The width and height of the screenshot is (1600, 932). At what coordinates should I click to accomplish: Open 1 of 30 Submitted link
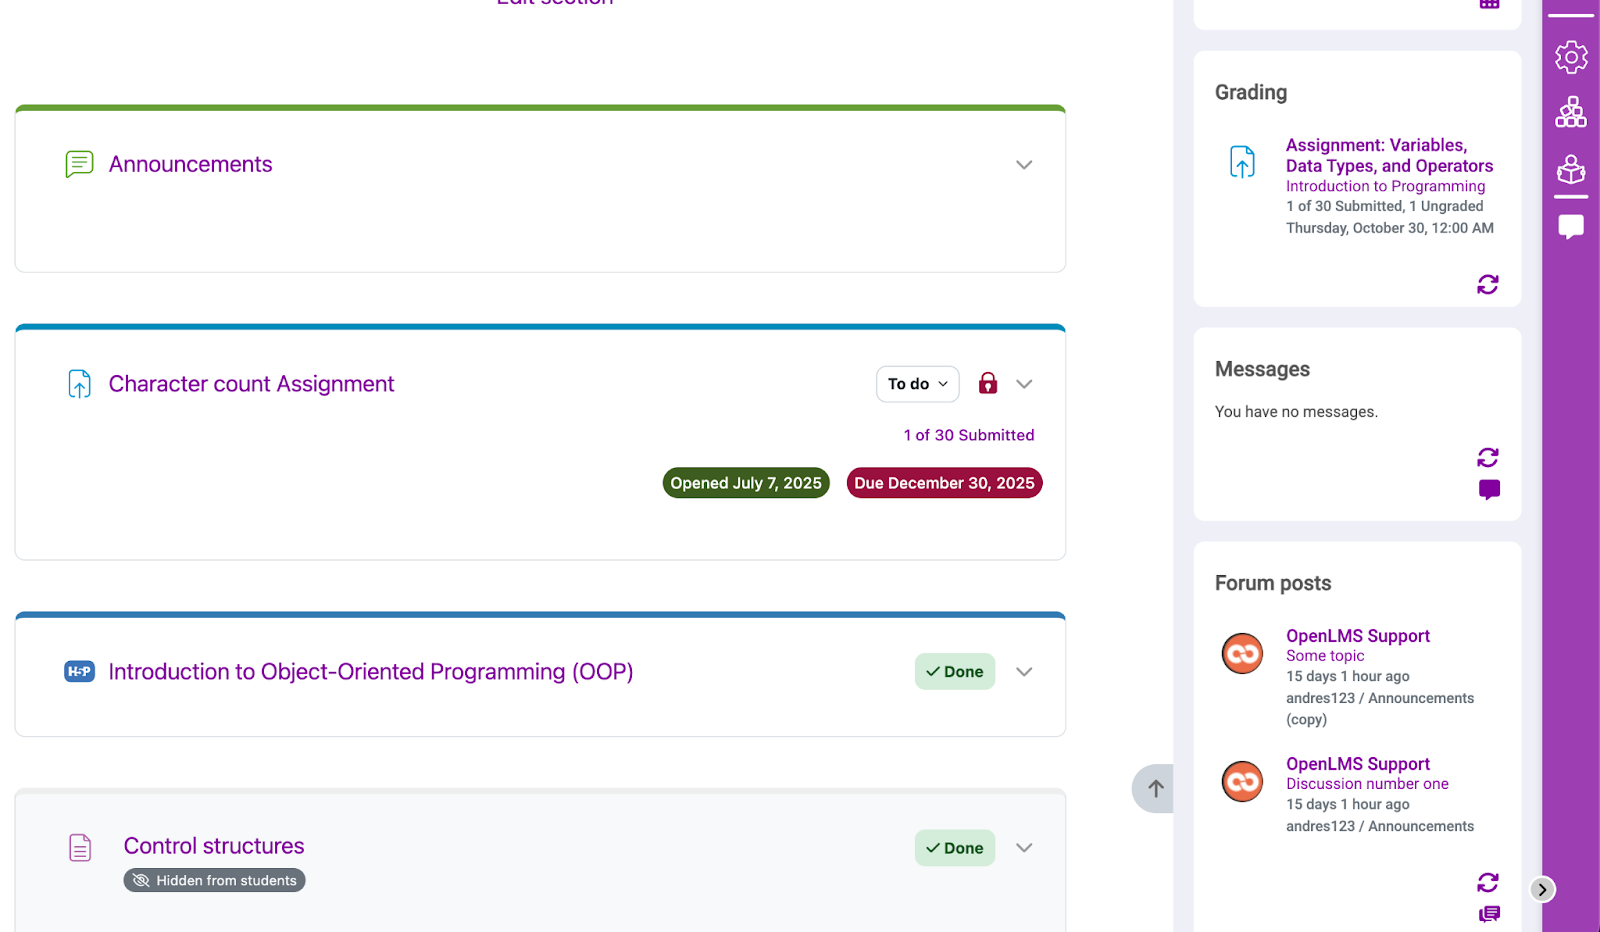(968, 435)
